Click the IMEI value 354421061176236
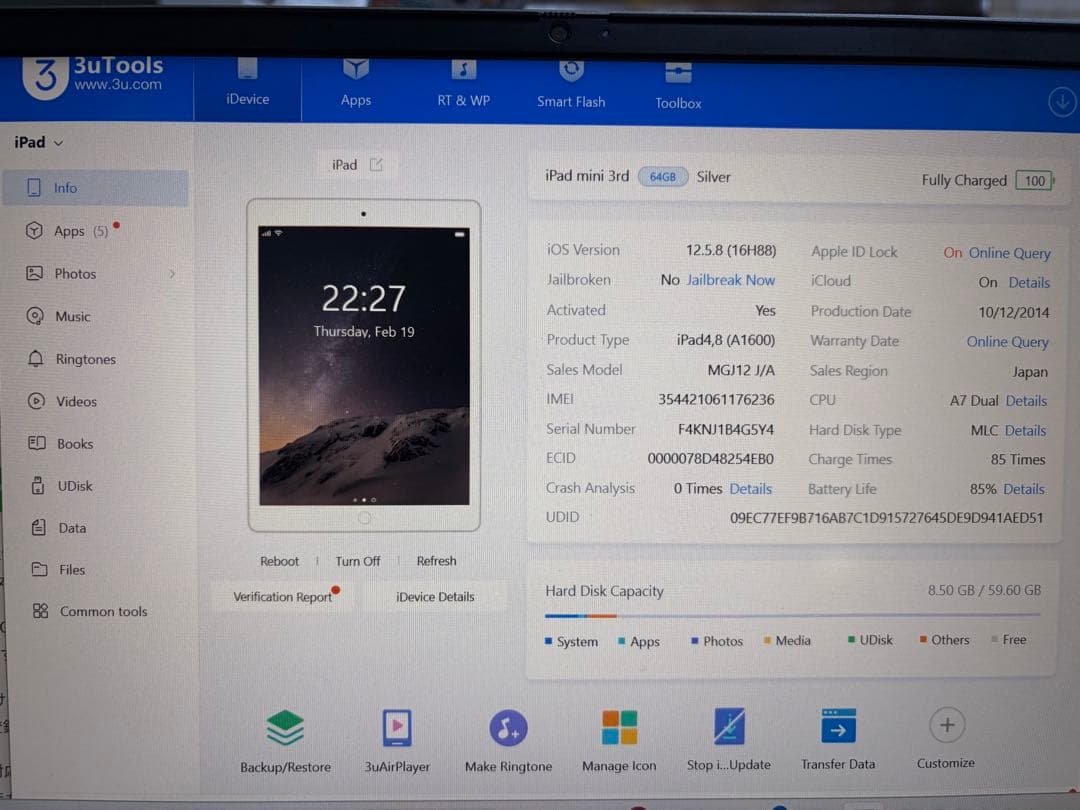 716,399
